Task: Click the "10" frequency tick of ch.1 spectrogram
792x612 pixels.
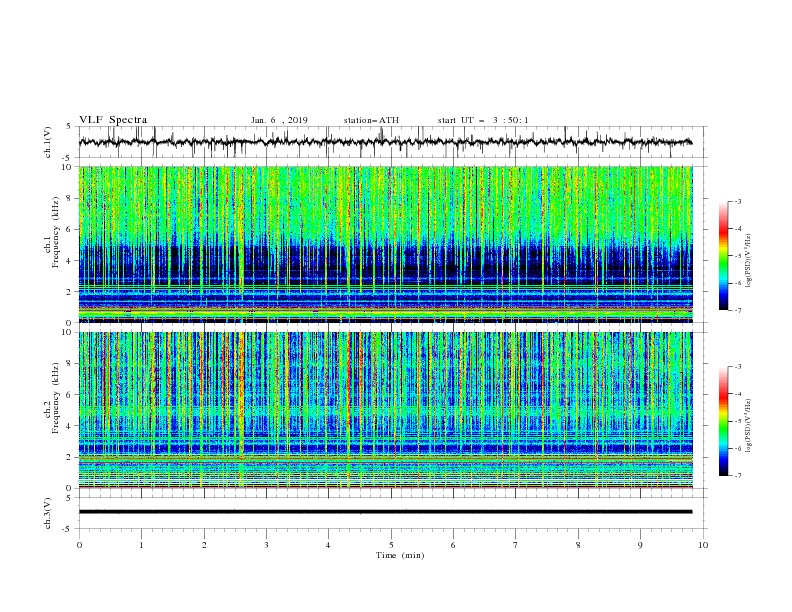Action: tap(69, 167)
